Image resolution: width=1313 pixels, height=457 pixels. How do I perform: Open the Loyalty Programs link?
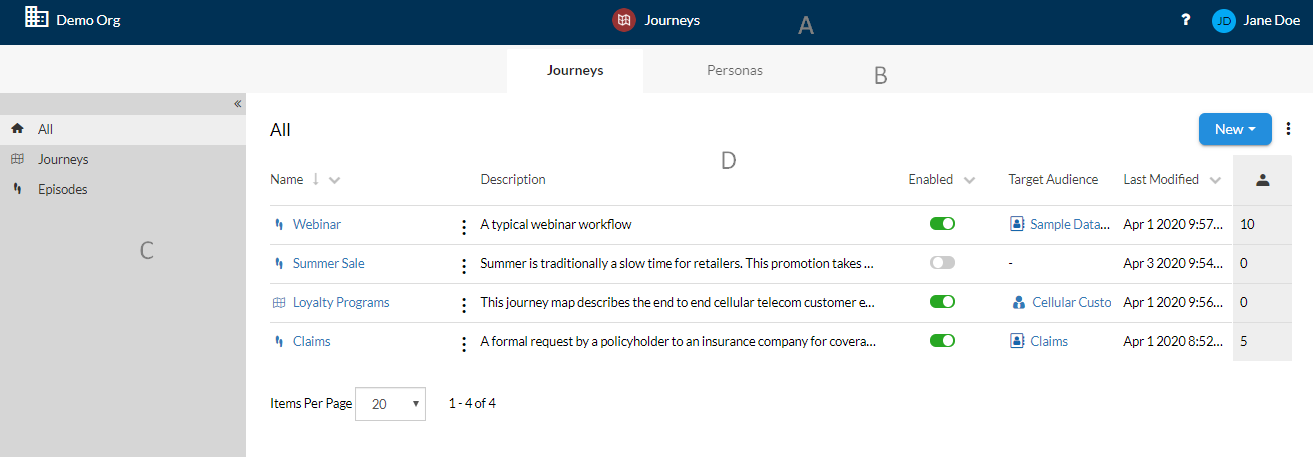pyautogui.click(x=341, y=303)
